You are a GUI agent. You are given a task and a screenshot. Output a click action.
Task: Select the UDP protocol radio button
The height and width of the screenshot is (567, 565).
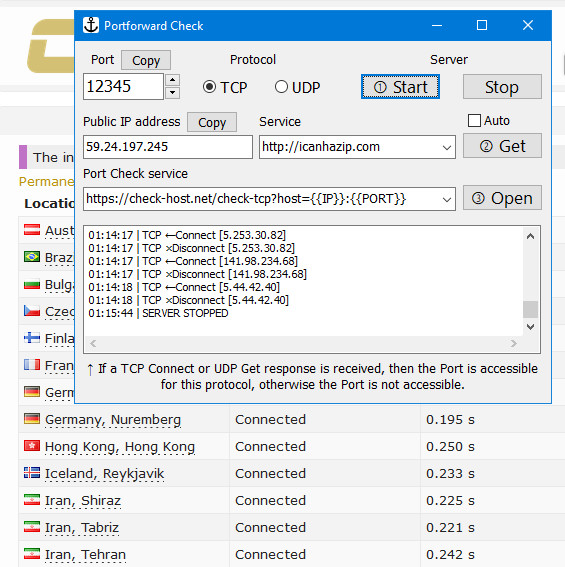pyautogui.click(x=281, y=87)
